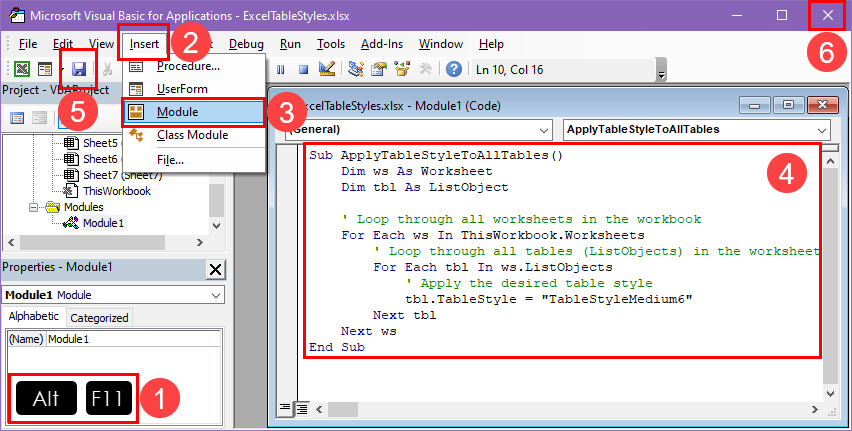The height and width of the screenshot is (431, 852).
Task: Open the Module1 Module properties dropdown
Action: pos(216,295)
